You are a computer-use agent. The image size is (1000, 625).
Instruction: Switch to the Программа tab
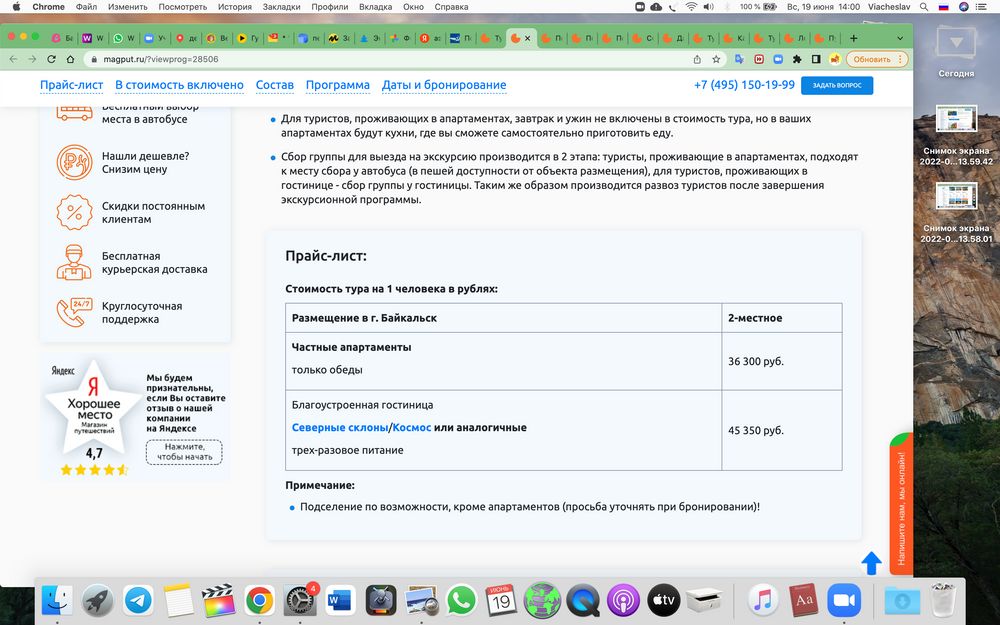(338, 85)
